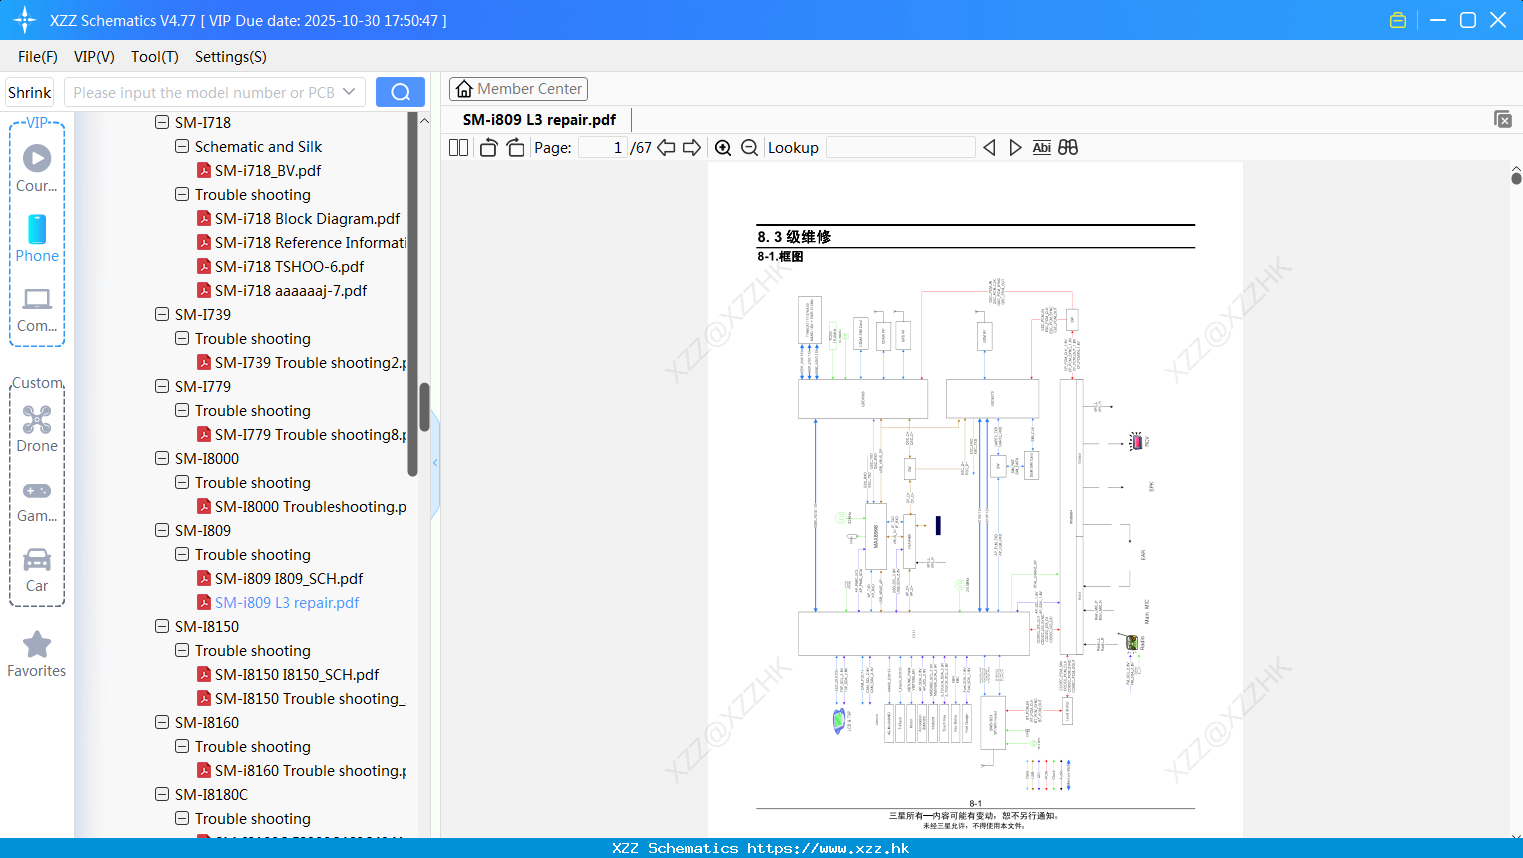This screenshot has width=1523, height=858.
Task: Open the File(F) menu
Action: (38, 56)
